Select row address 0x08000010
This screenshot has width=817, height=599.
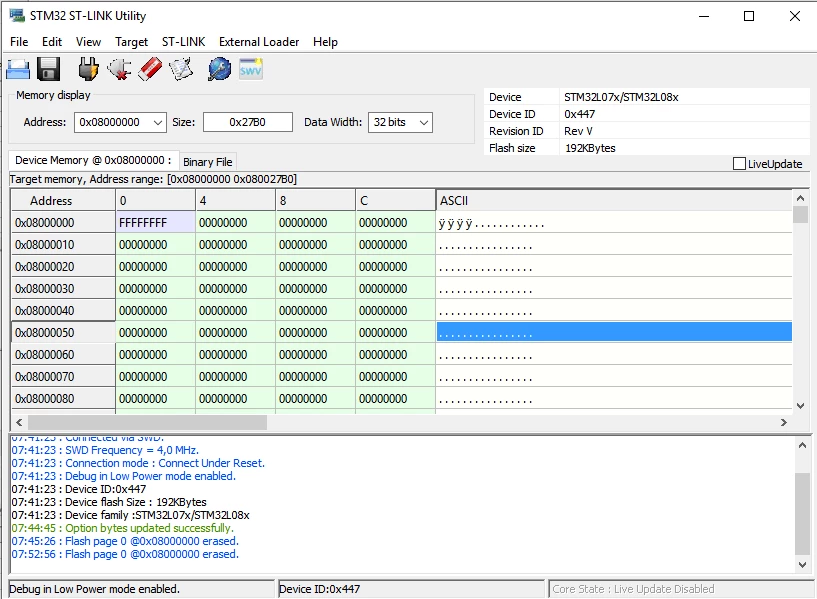(x=63, y=244)
